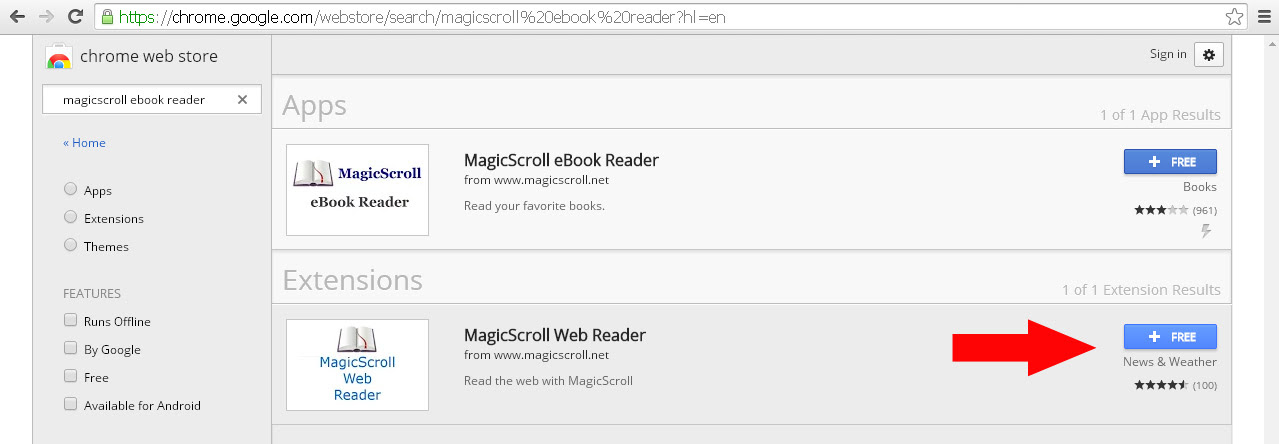Click the address bar URL field

click(660, 17)
